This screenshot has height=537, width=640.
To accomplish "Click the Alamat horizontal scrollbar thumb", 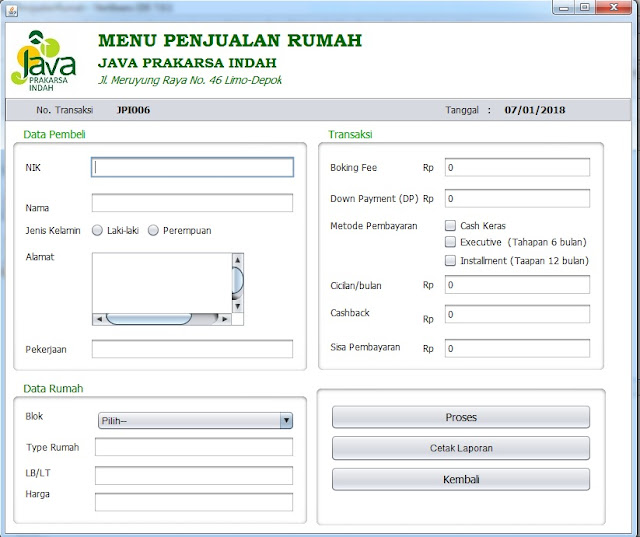I will tap(149, 319).
